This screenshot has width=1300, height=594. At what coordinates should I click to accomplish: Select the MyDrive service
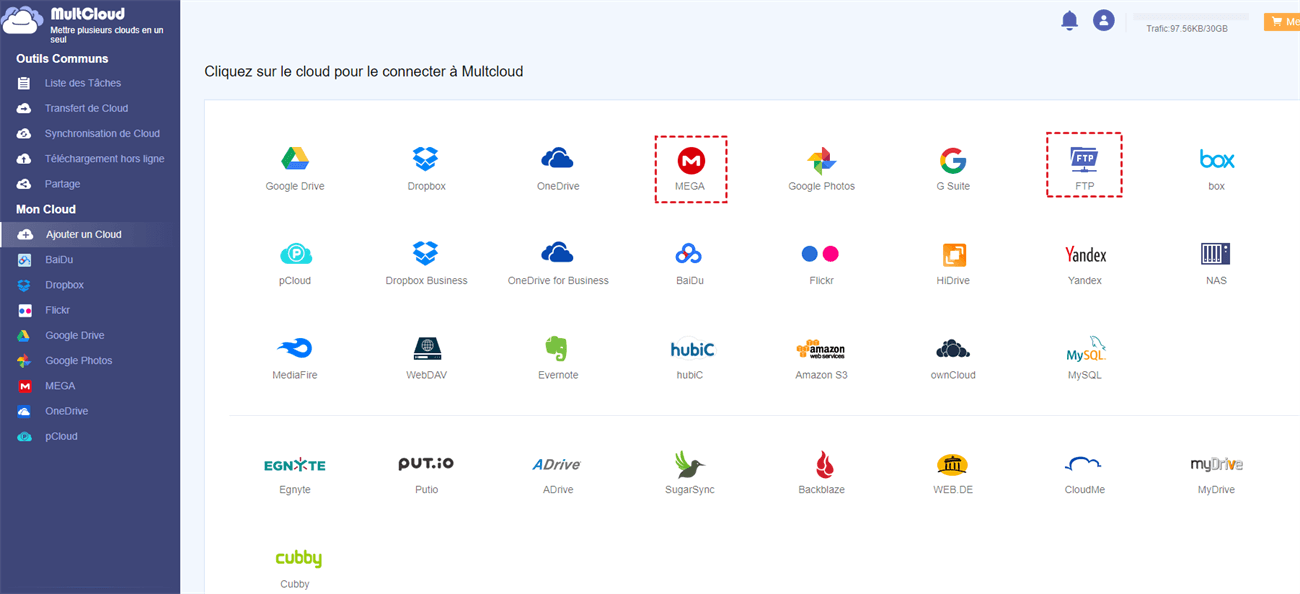1216,465
